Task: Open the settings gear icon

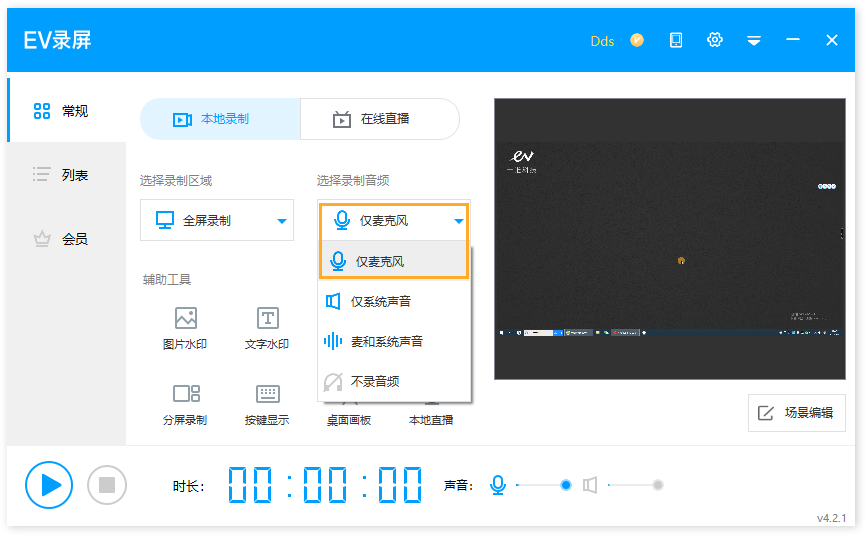Action: click(715, 40)
